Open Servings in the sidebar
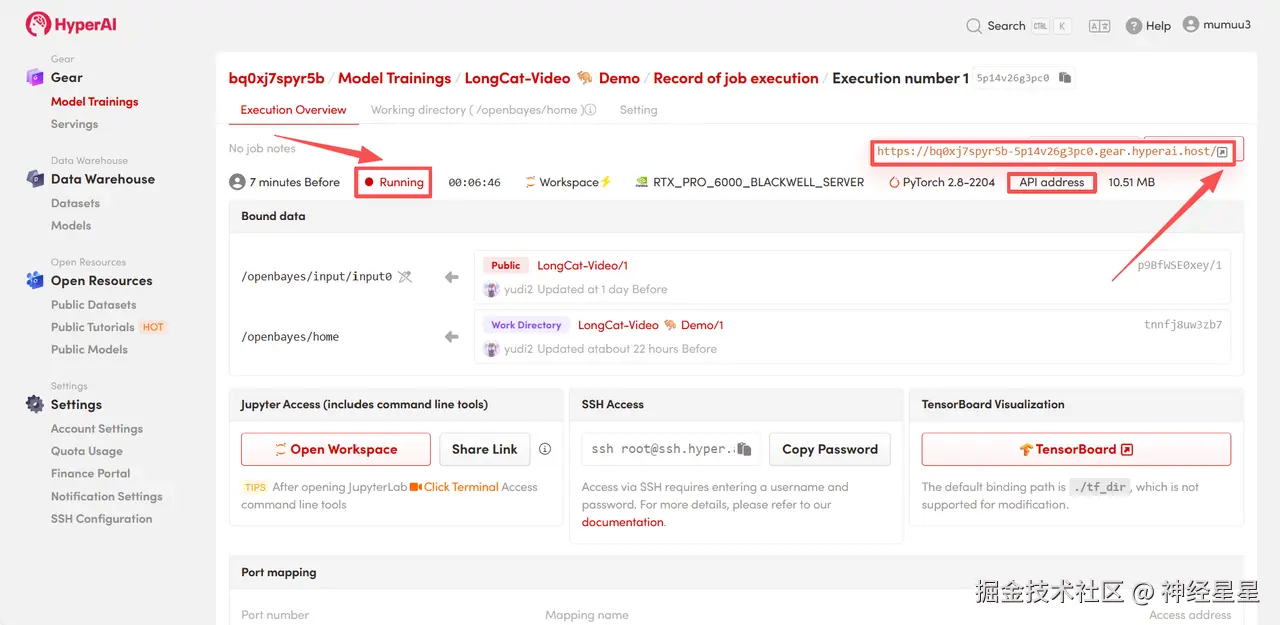Viewport: 1280px width, 625px height. coord(75,124)
